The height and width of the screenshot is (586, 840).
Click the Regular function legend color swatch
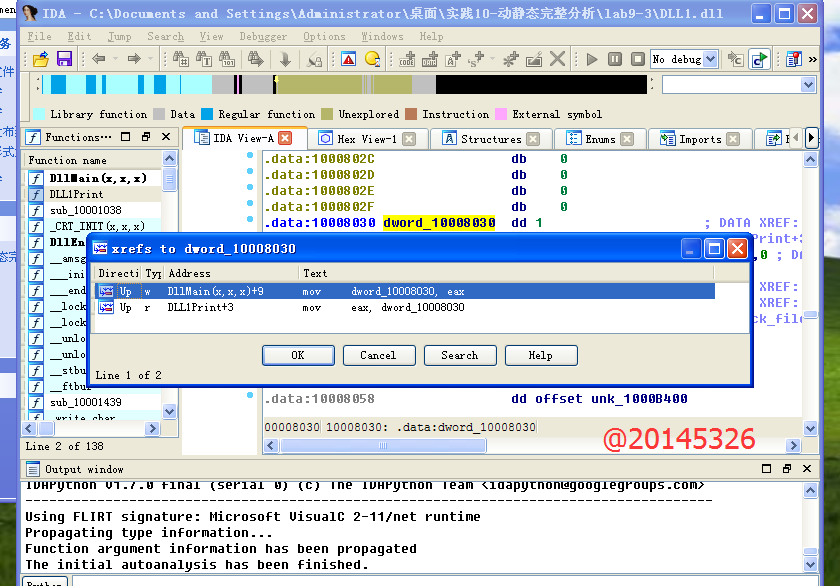(208, 114)
